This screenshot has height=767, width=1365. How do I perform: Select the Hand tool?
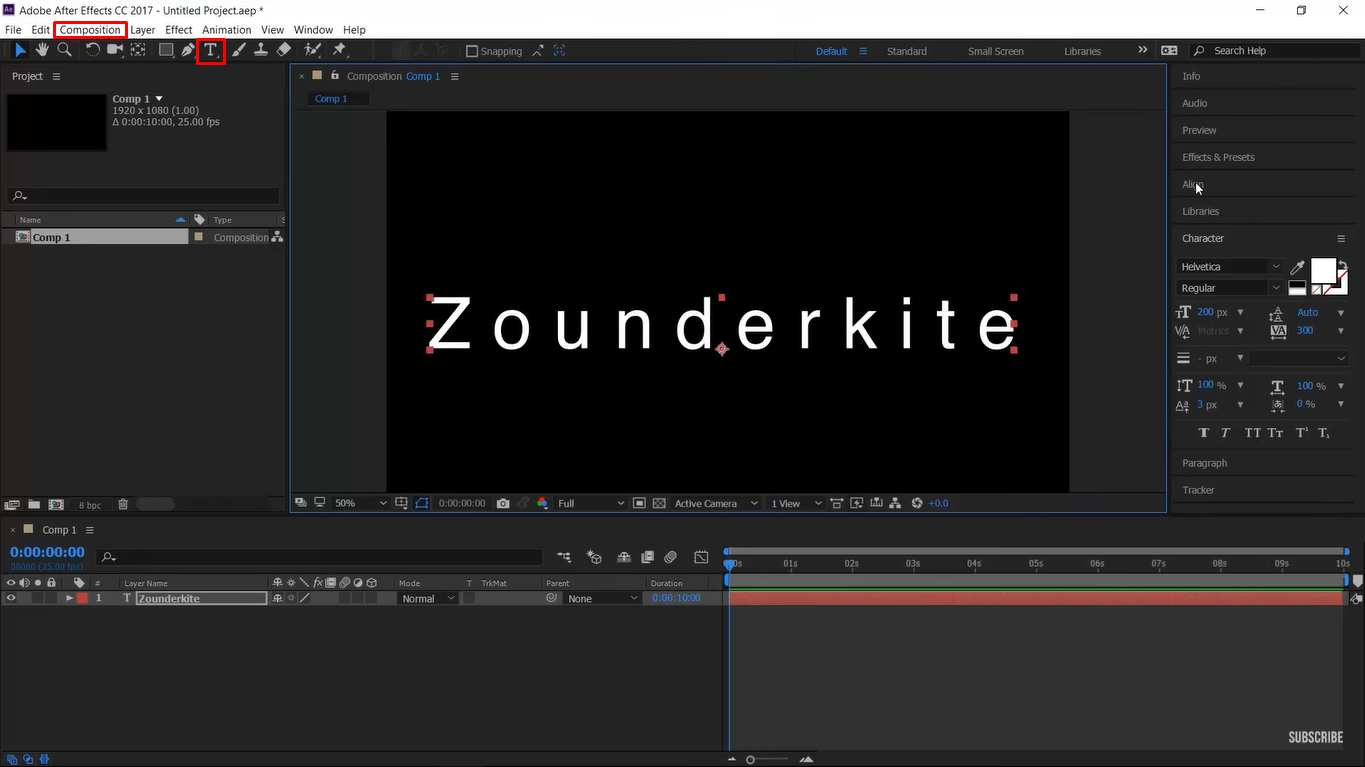point(41,49)
